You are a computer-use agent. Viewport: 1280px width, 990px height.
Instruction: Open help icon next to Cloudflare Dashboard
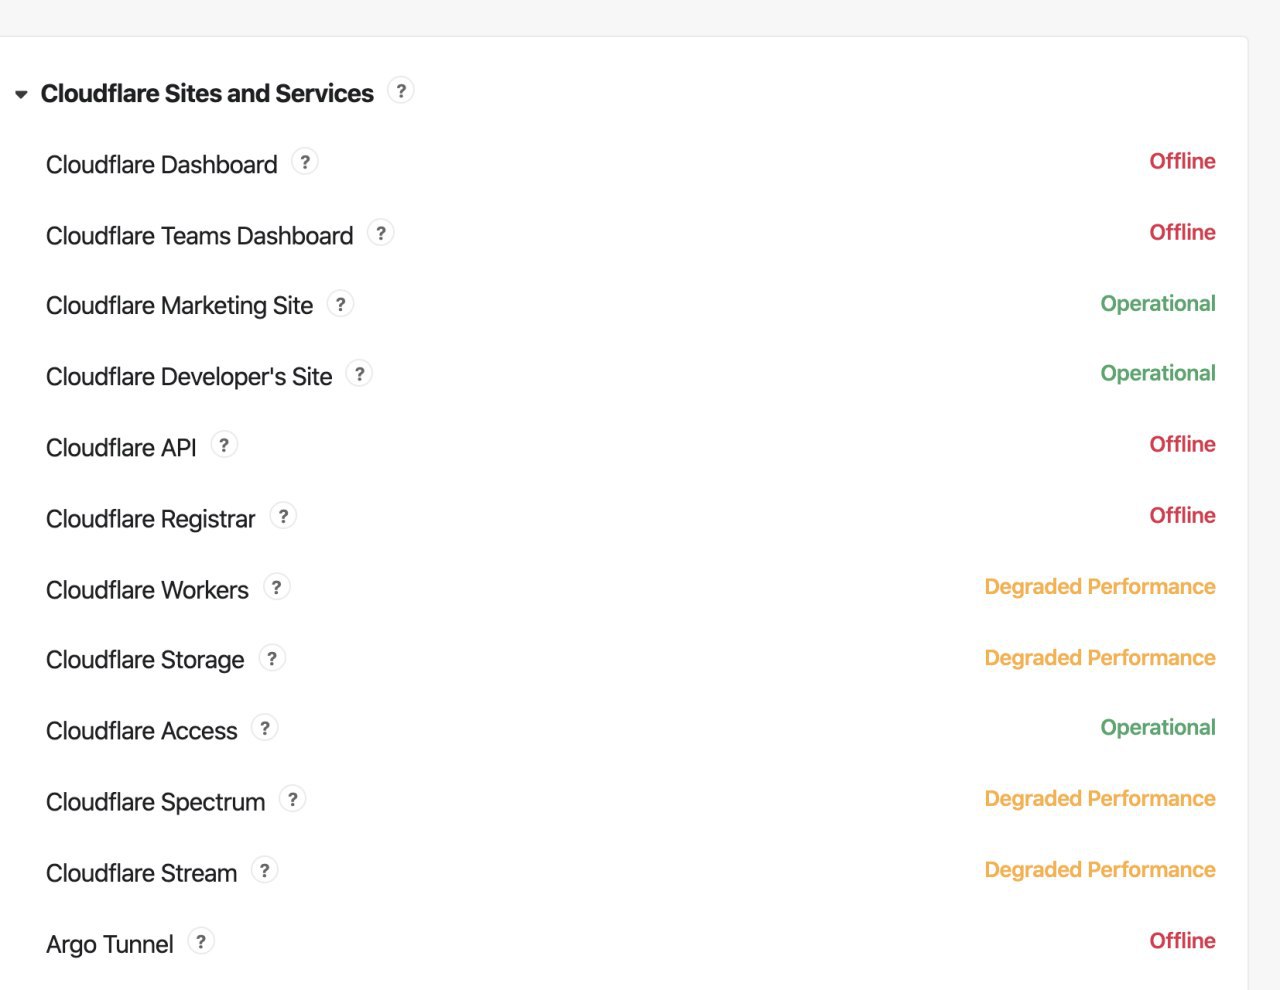pyautogui.click(x=305, y=162)
